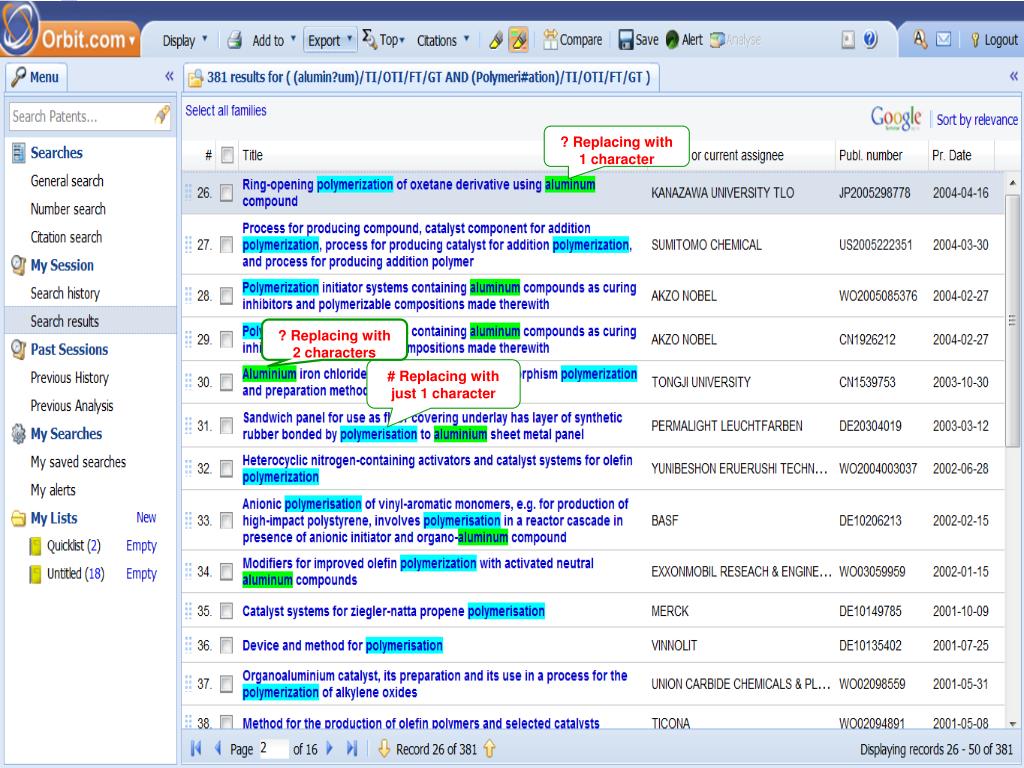Open the Orbit.com logo dropdown
Screen dimensions: 1024x768
[131, 41]
